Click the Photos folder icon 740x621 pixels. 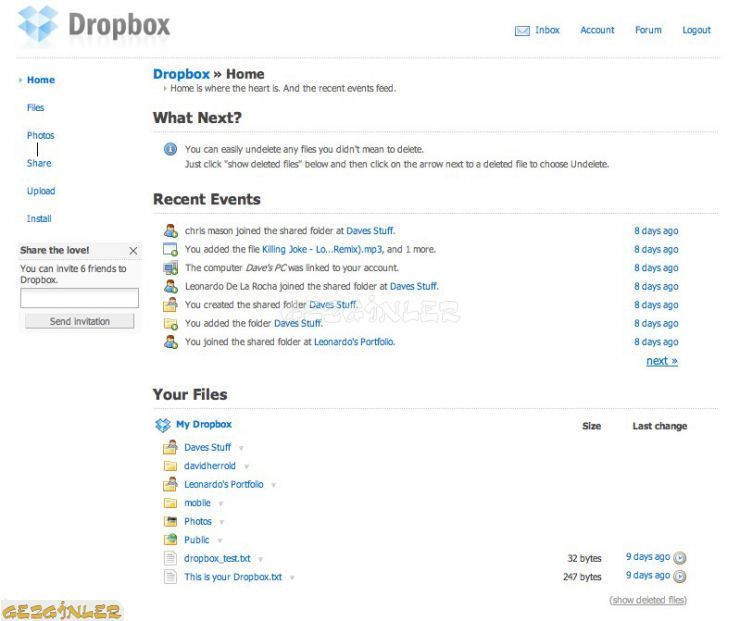pos(170,522)
